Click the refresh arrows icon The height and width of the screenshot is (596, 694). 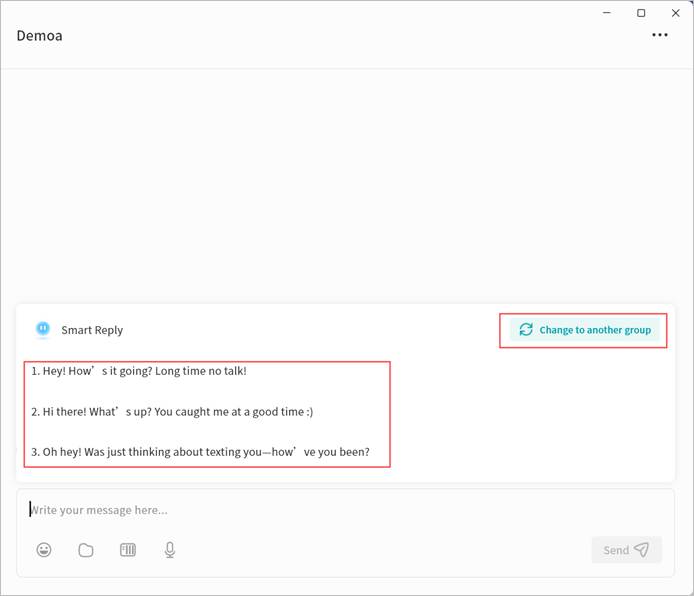click(x=526, y=330)
